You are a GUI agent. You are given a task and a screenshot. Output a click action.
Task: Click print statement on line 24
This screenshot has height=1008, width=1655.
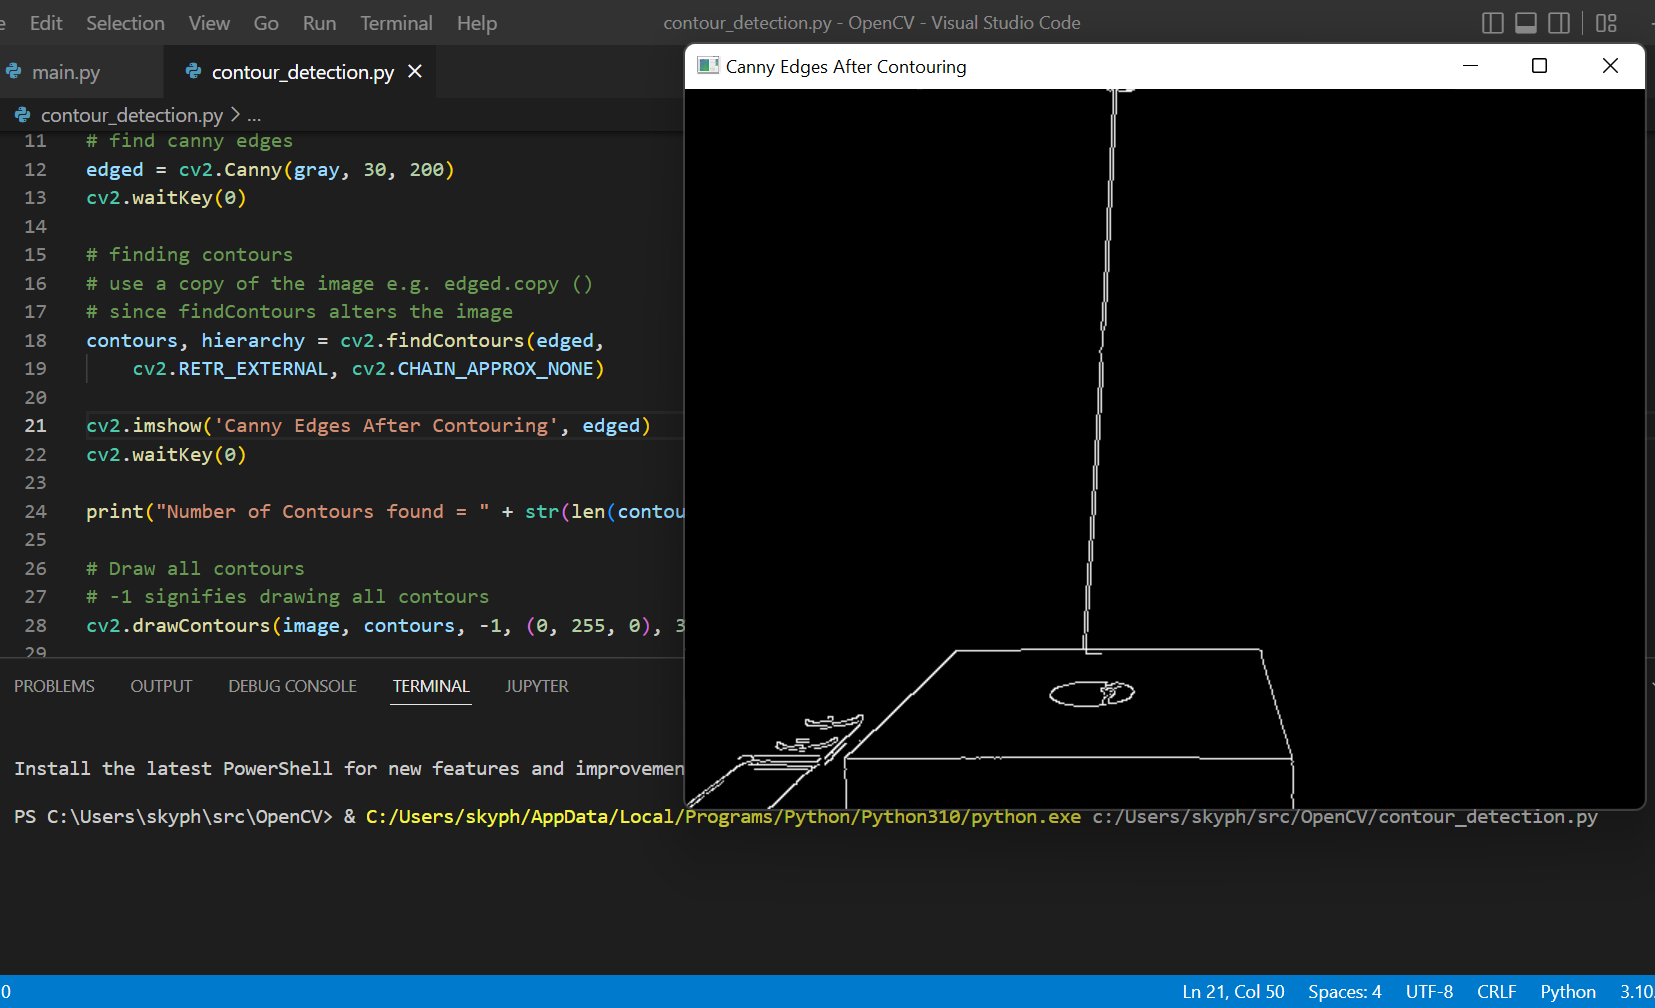tap(385, 512)
